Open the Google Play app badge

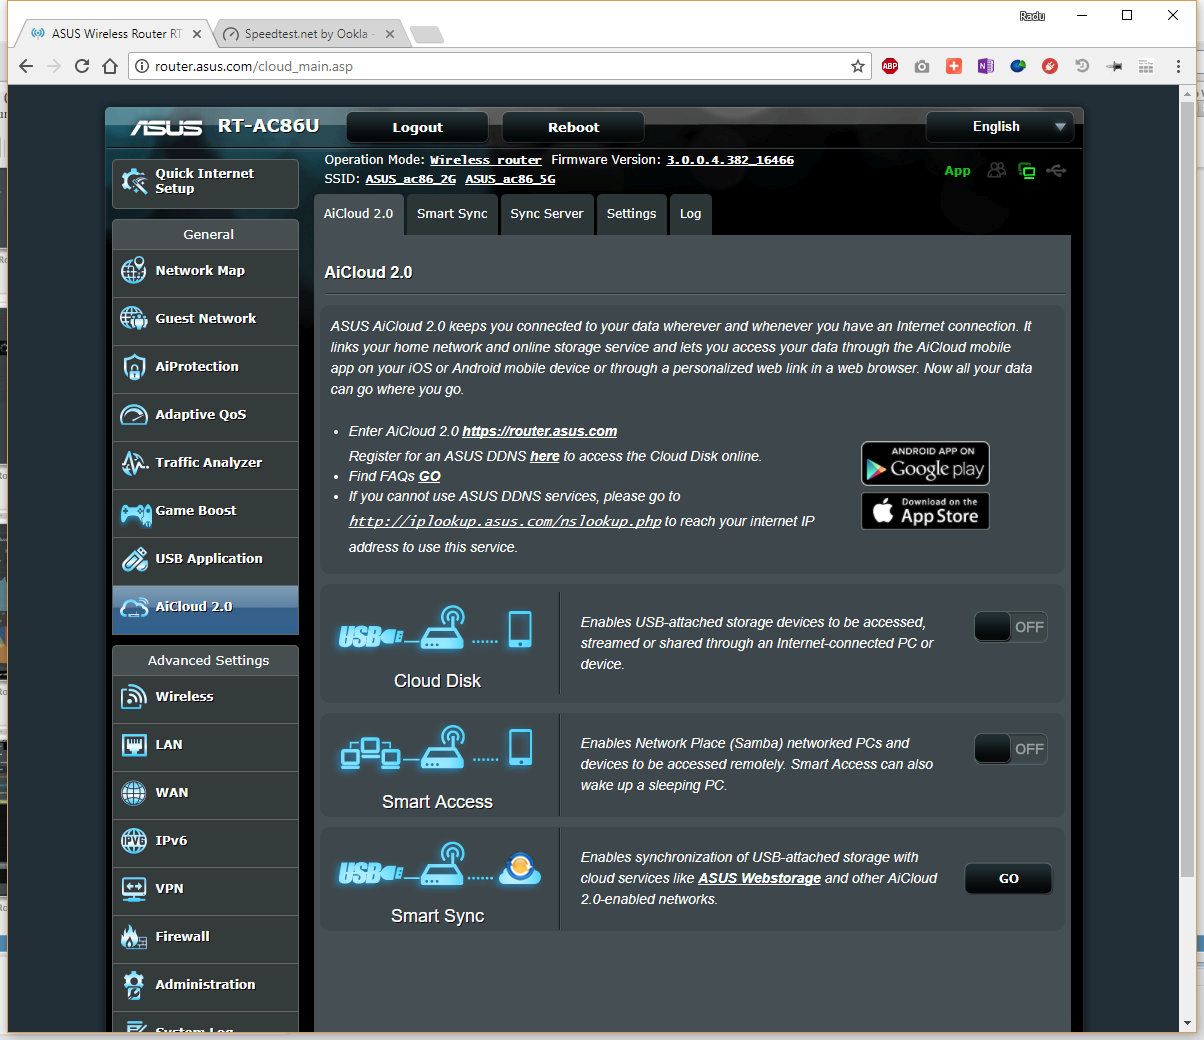(925, 464)
